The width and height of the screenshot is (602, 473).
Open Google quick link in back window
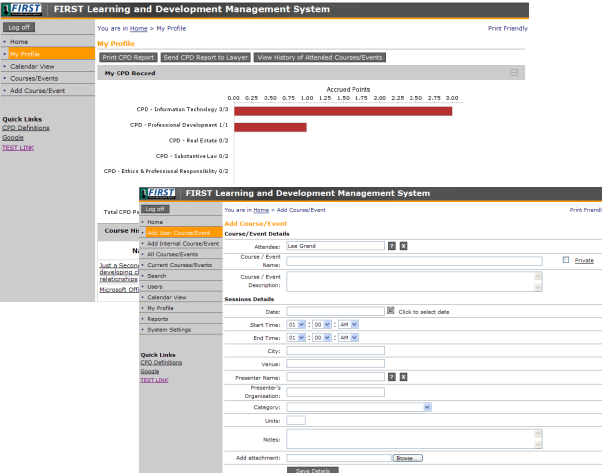pos(13,137)
